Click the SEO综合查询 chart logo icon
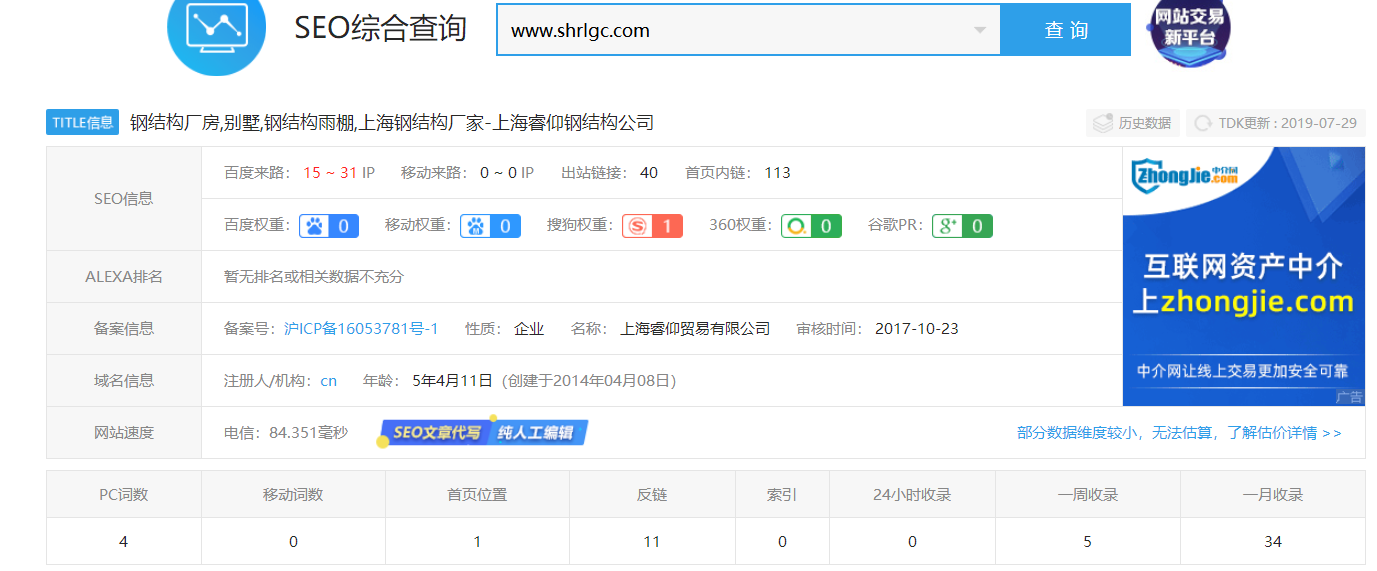 pos(216,30)
